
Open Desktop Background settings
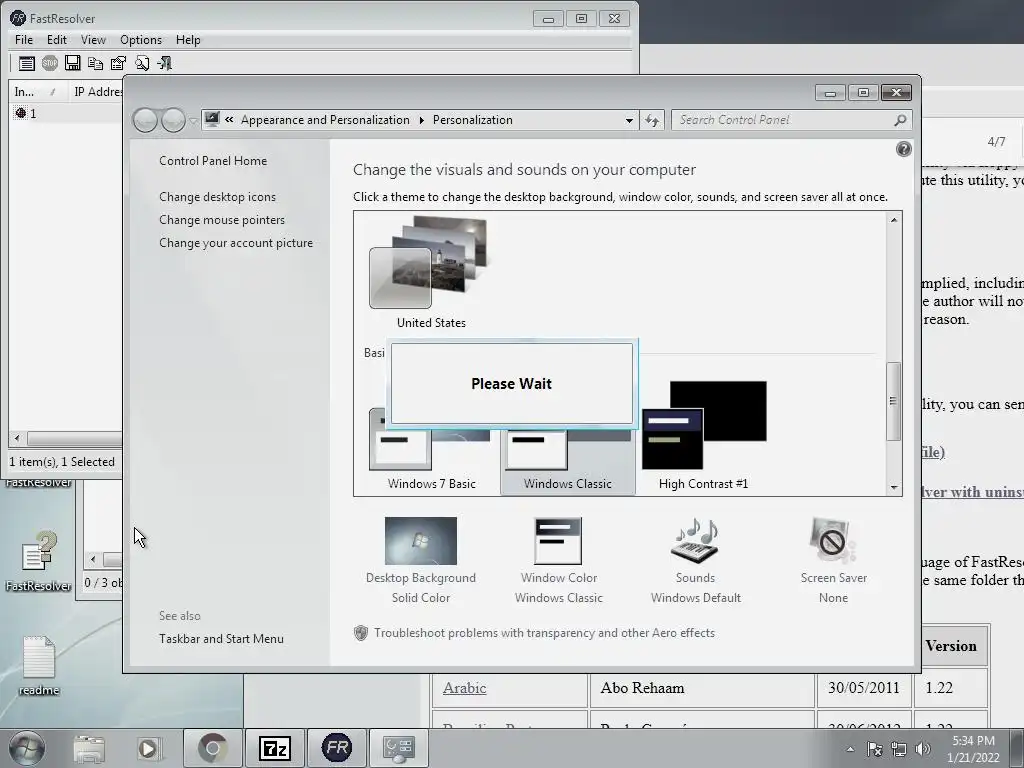[x=421, y=562]
